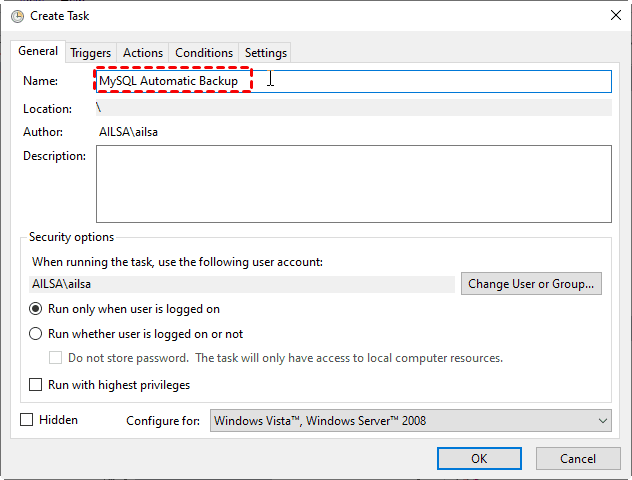The image size is (632, 480).
Task: Go to the Settings tab
Action: click(x=265, y=53)
